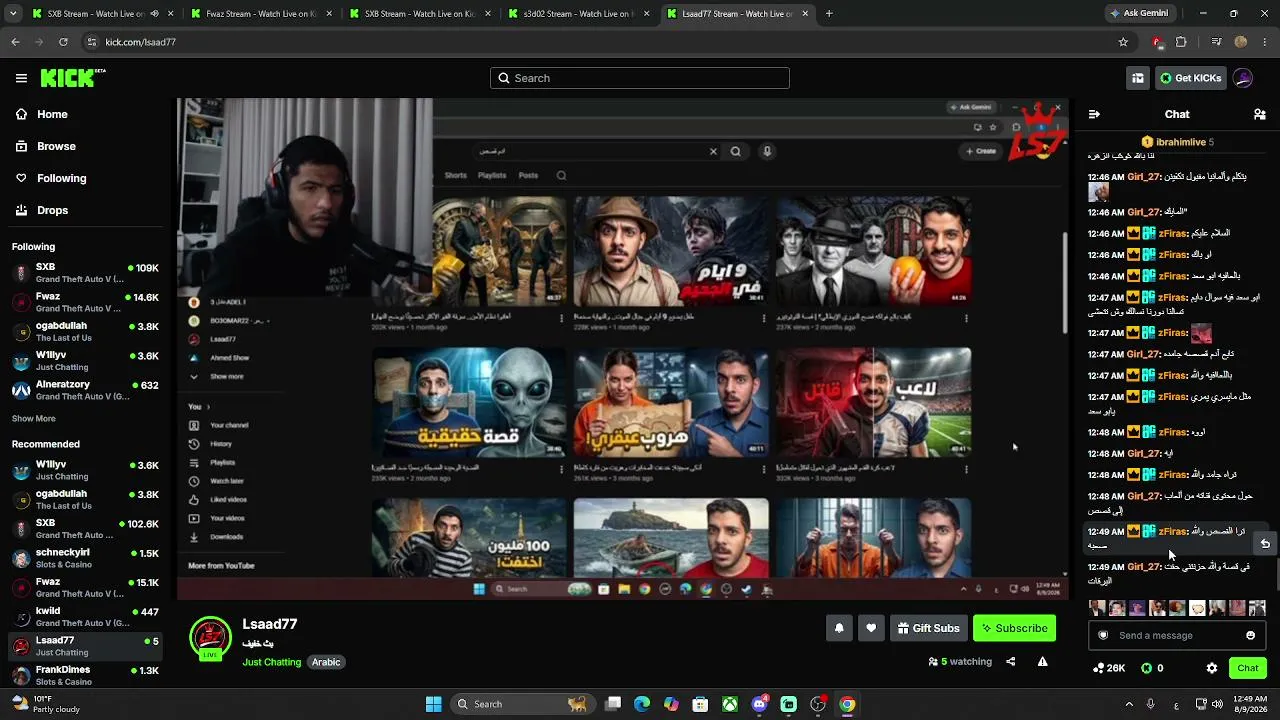Open the Chrome extensions puzzle icon
Screen dimensions: 1280x720
[1181, 42]
